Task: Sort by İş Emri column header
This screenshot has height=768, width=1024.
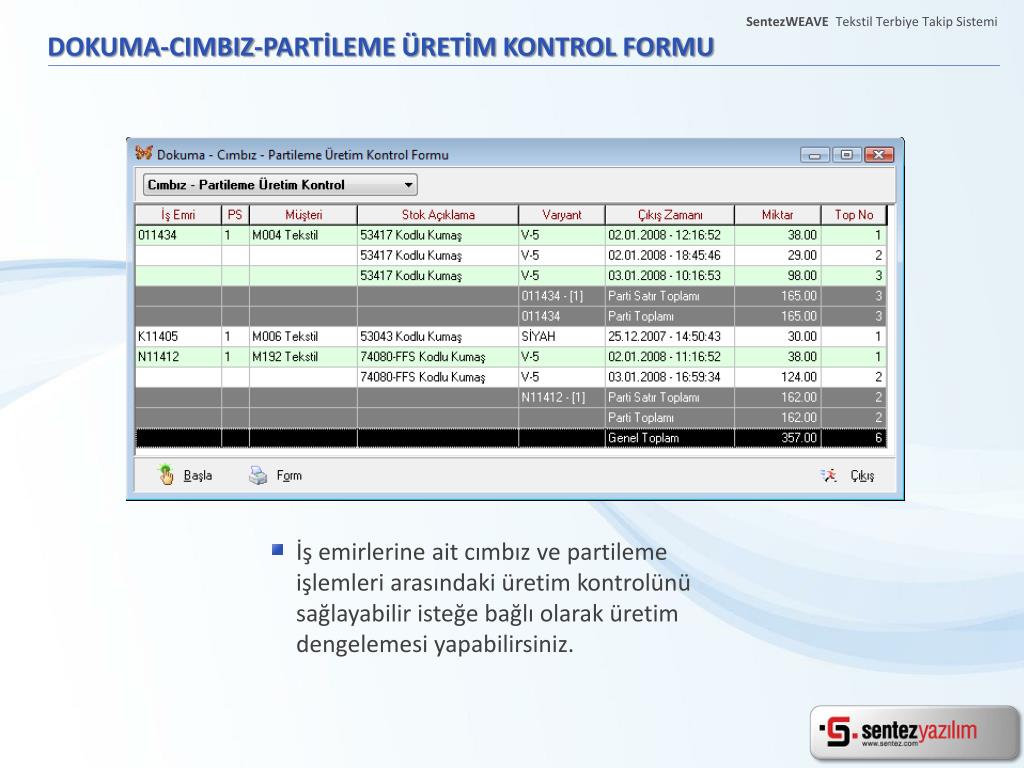Action: [x=178, y=215]
